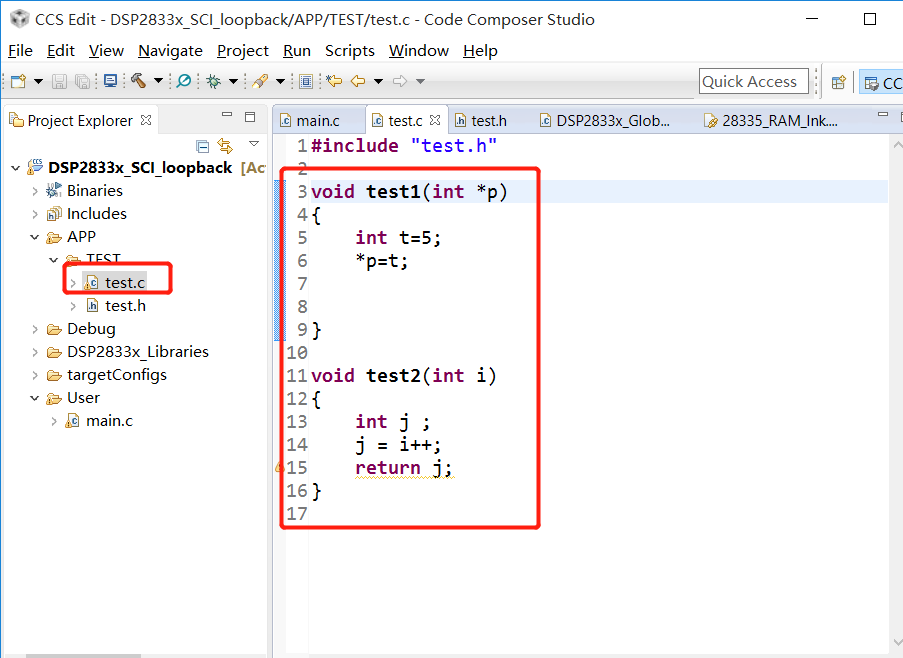Click the flashlight search tool icon

pyautogui.click(x=260, y=81)
